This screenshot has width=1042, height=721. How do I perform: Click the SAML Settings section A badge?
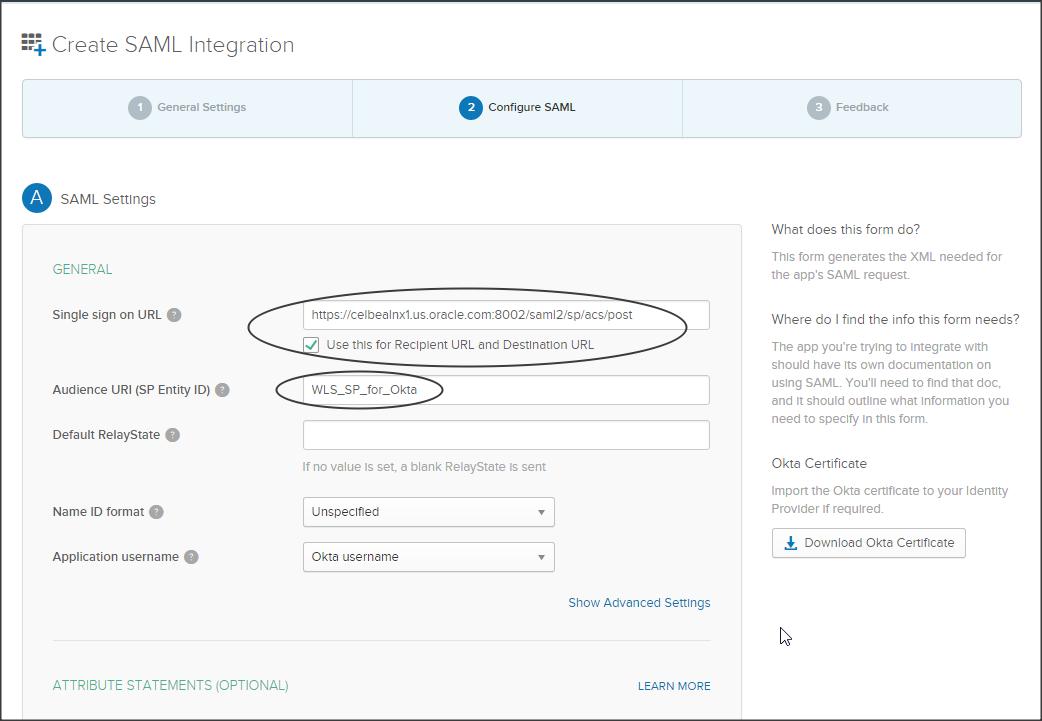pos(37,198)
